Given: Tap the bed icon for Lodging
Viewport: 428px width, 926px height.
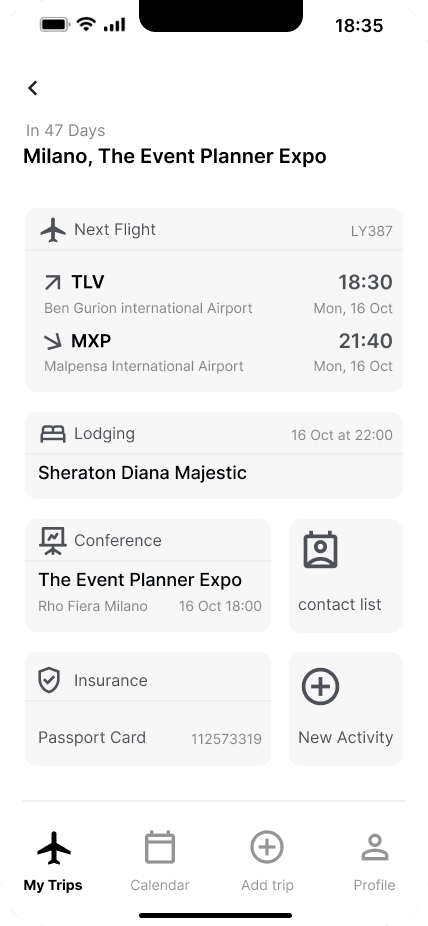Looking at the screenshot, I should tap(53, 434).
